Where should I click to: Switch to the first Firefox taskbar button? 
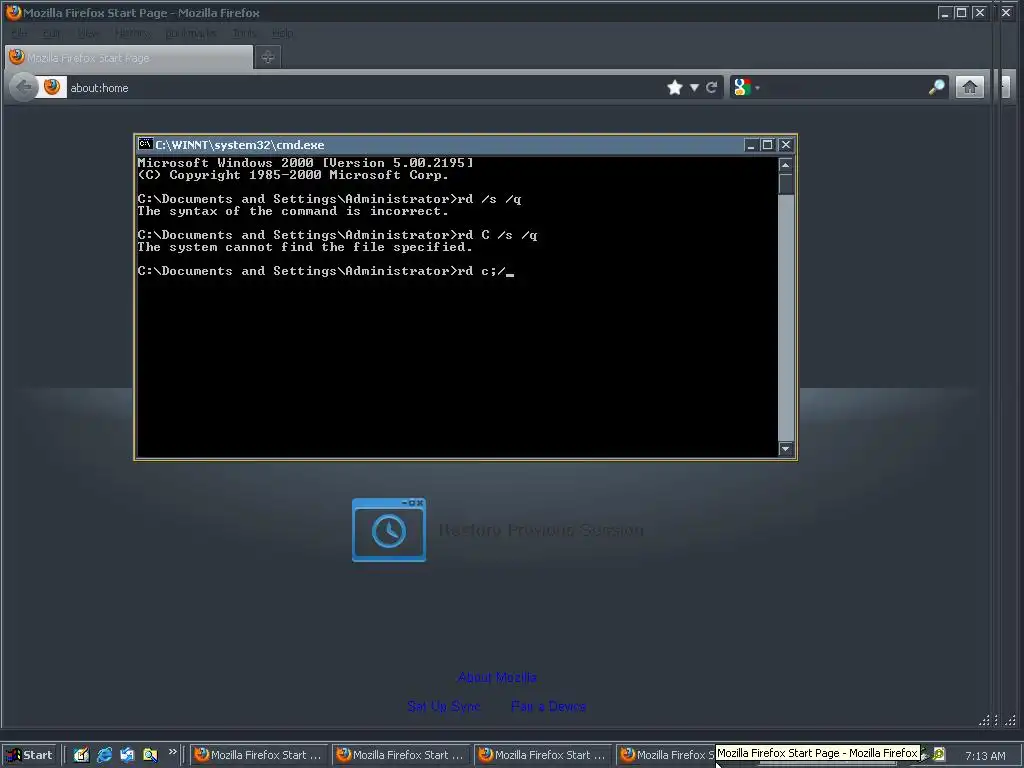point(259,755)
